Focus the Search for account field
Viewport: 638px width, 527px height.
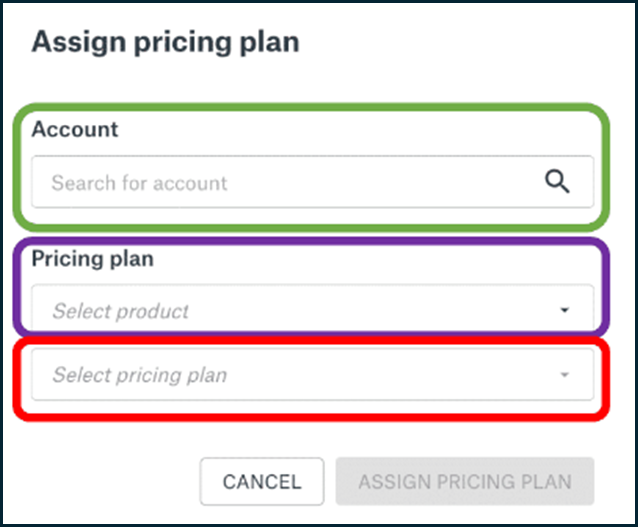(312, 182)
